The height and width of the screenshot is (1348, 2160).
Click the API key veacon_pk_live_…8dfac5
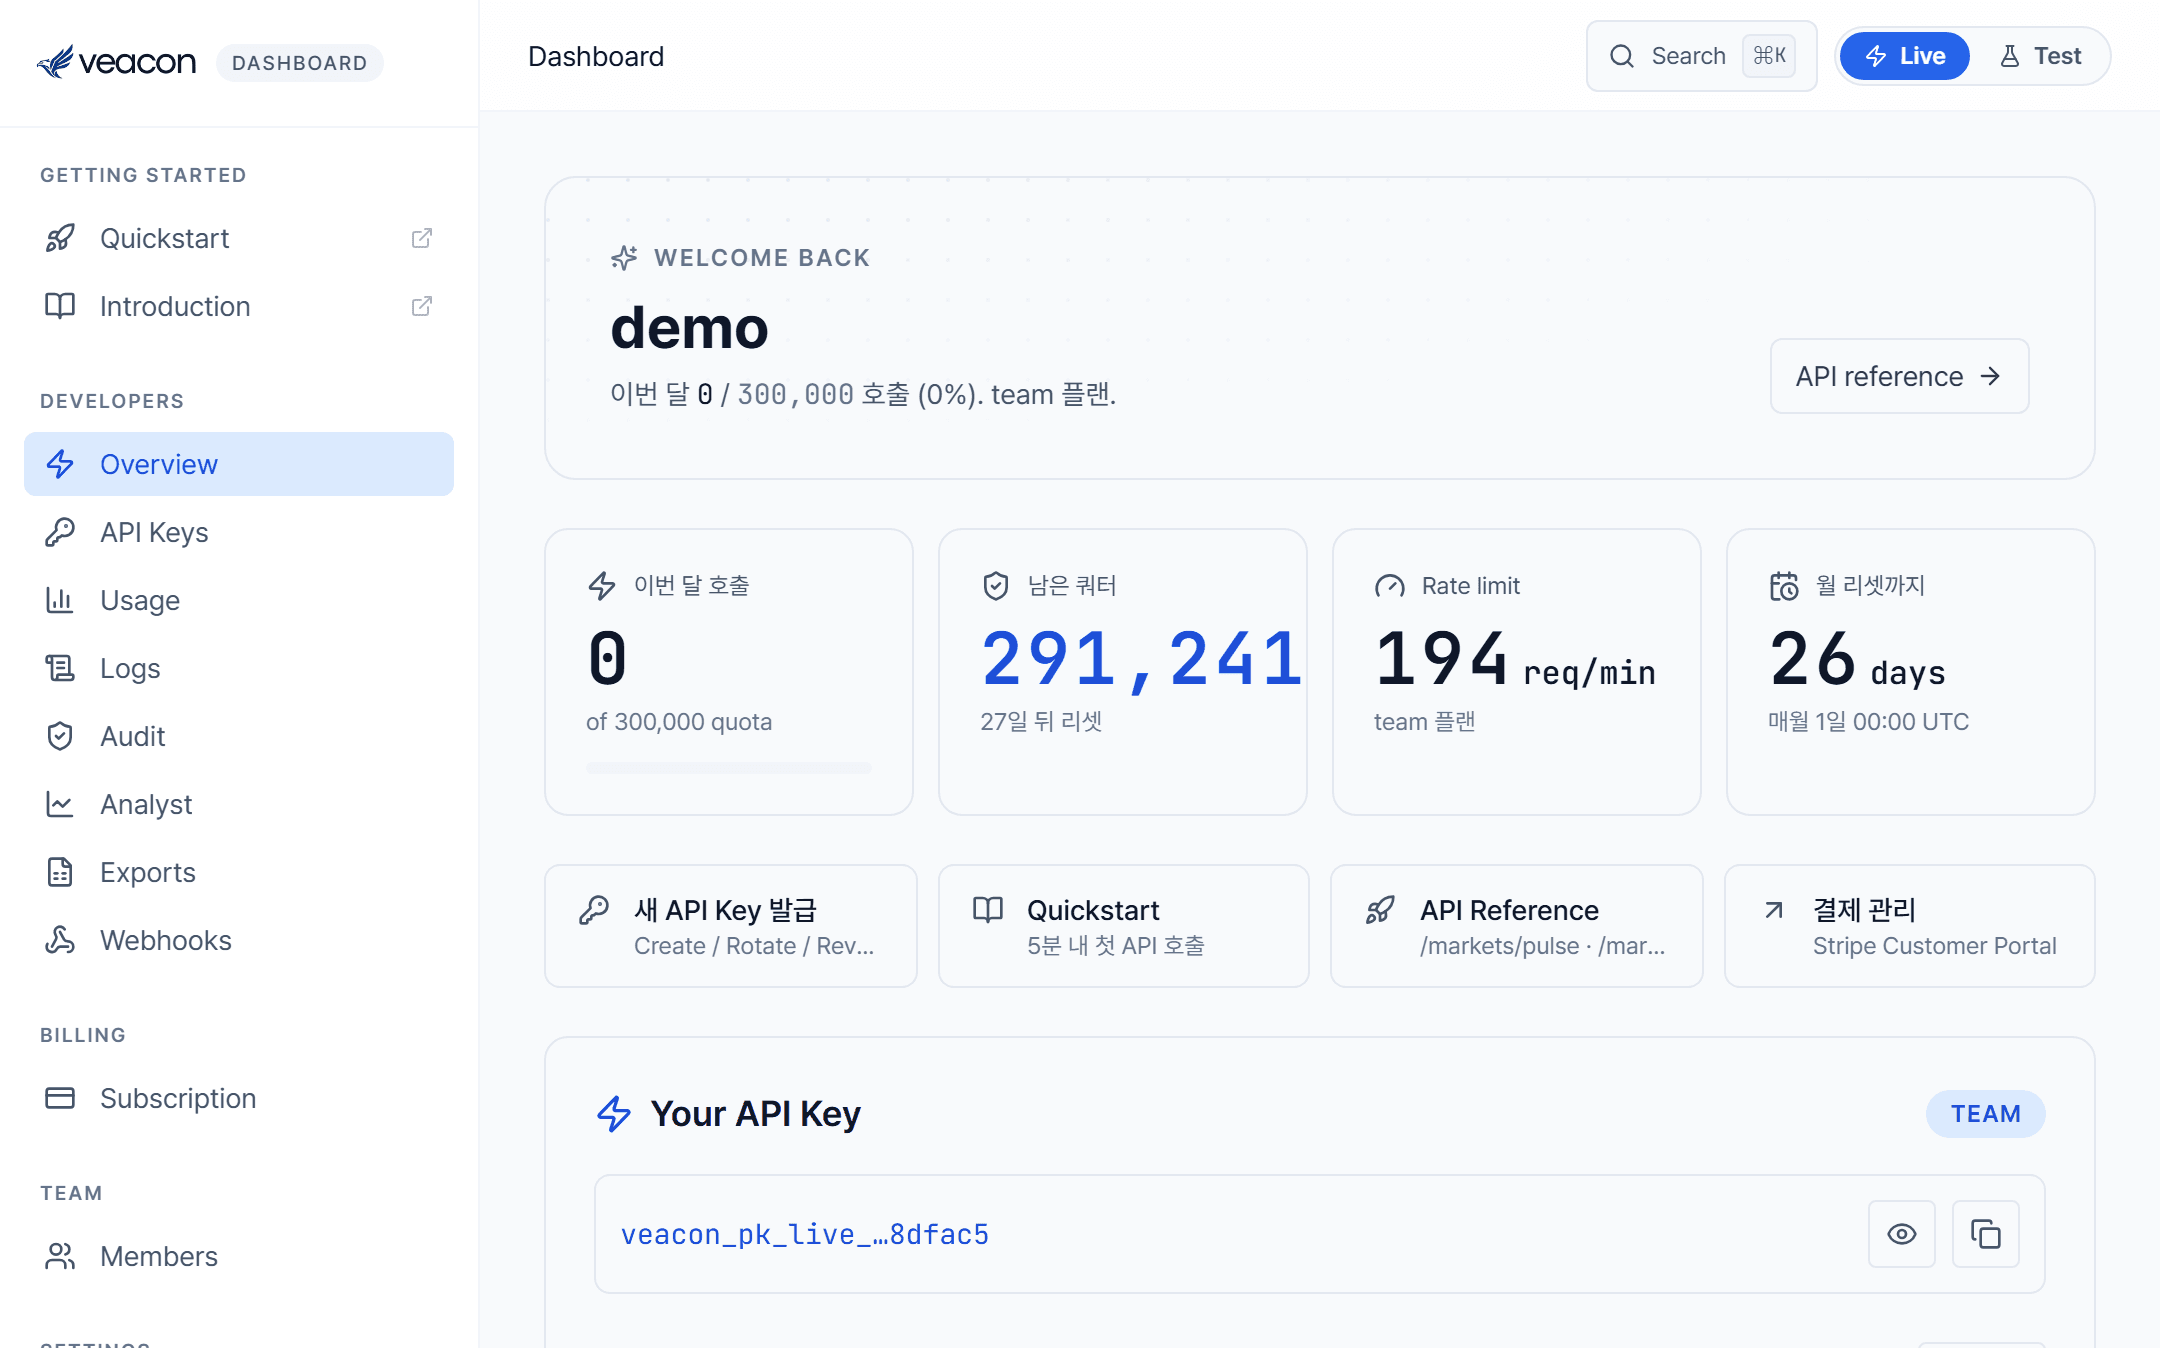click(805, 1235)
